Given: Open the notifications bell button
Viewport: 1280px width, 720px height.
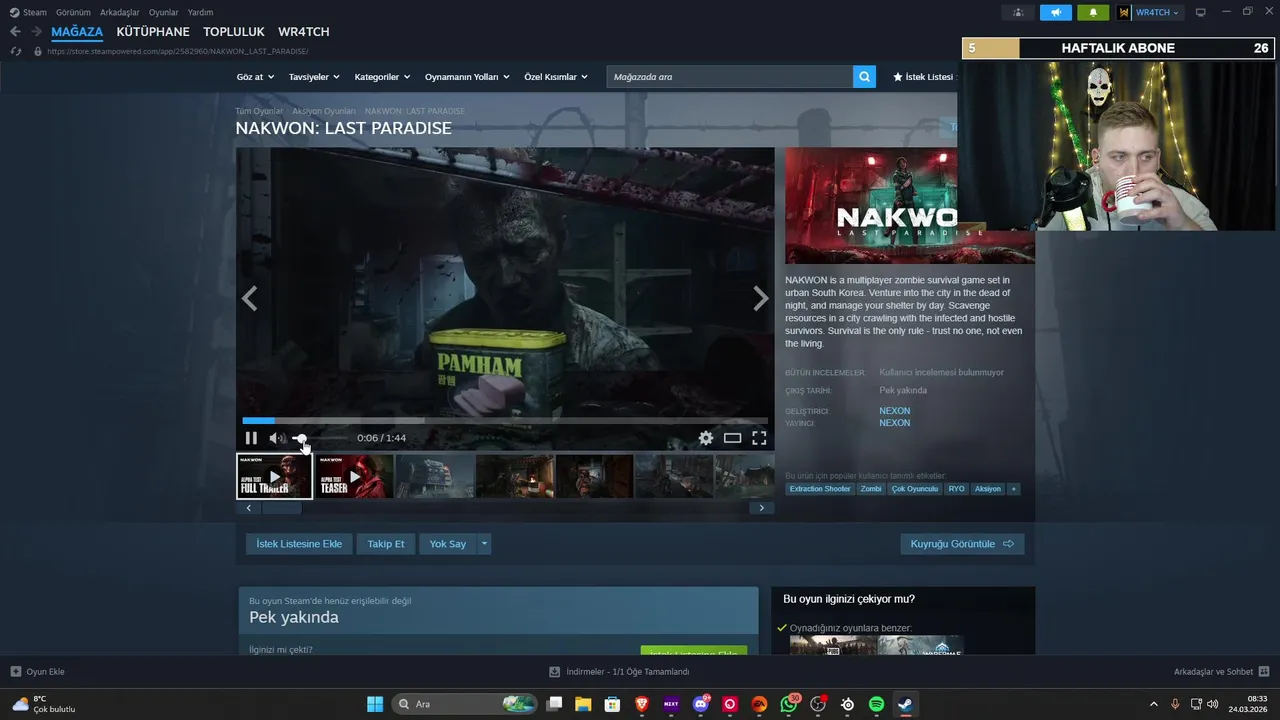Looking at the screenshot, I should [x=1093, y=12].
